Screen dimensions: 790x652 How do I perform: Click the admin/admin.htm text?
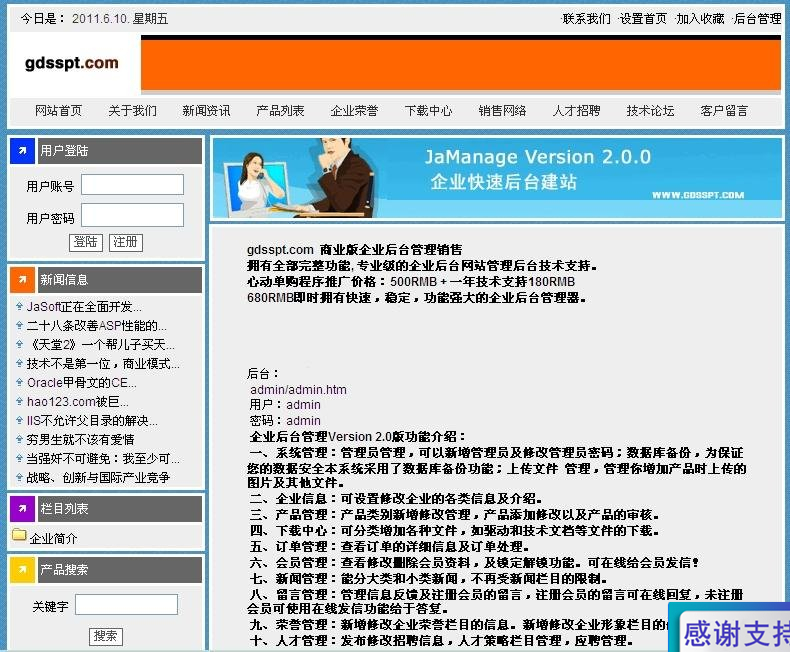(x=298, y=389)
